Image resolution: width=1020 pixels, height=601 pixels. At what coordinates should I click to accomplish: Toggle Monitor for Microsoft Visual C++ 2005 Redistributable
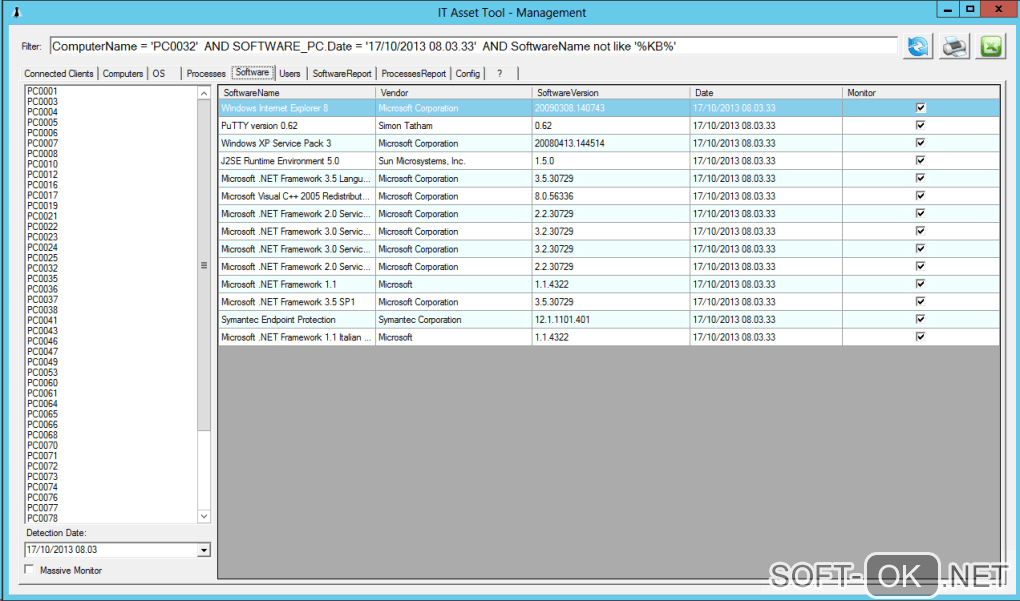click(920, 195)
